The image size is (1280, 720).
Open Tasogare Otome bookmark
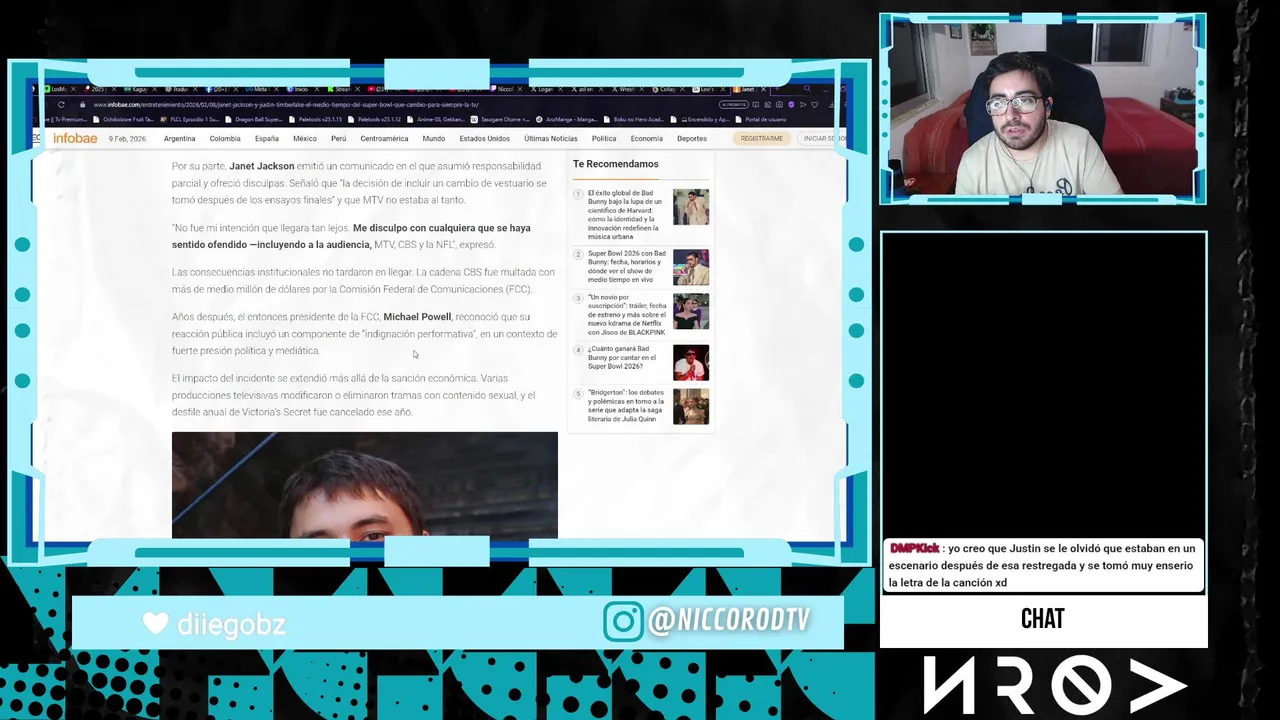(500, 120)
